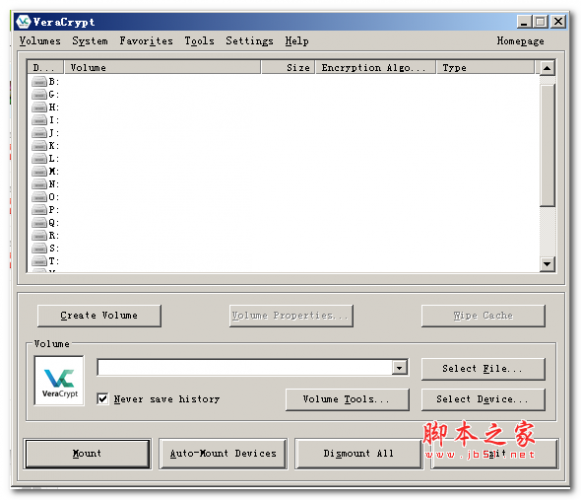Click the drive list scroll up arrow
The height and width of the screenshot is (500, 581).
547,68
